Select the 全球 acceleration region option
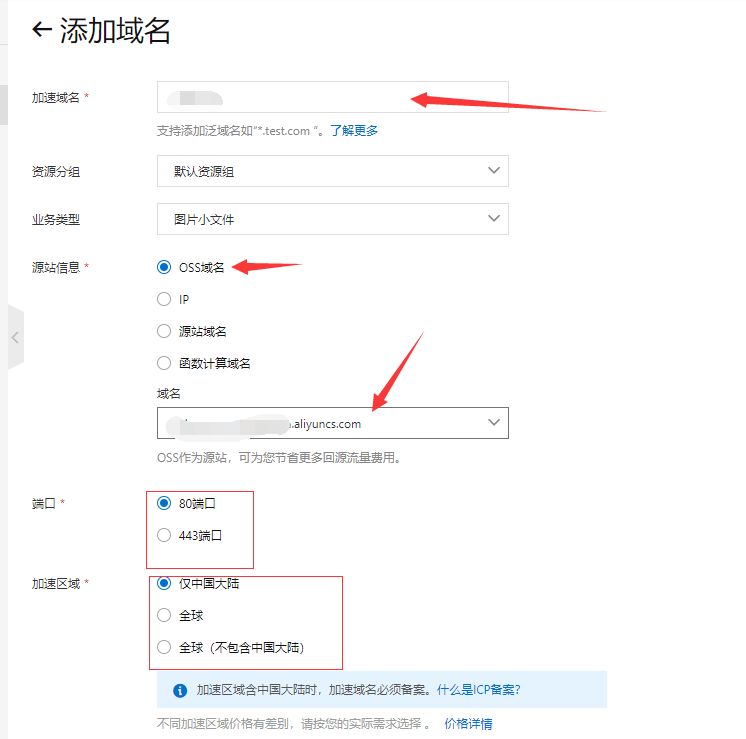The height and width of the screenshot is (739, 746). [164, 616]
